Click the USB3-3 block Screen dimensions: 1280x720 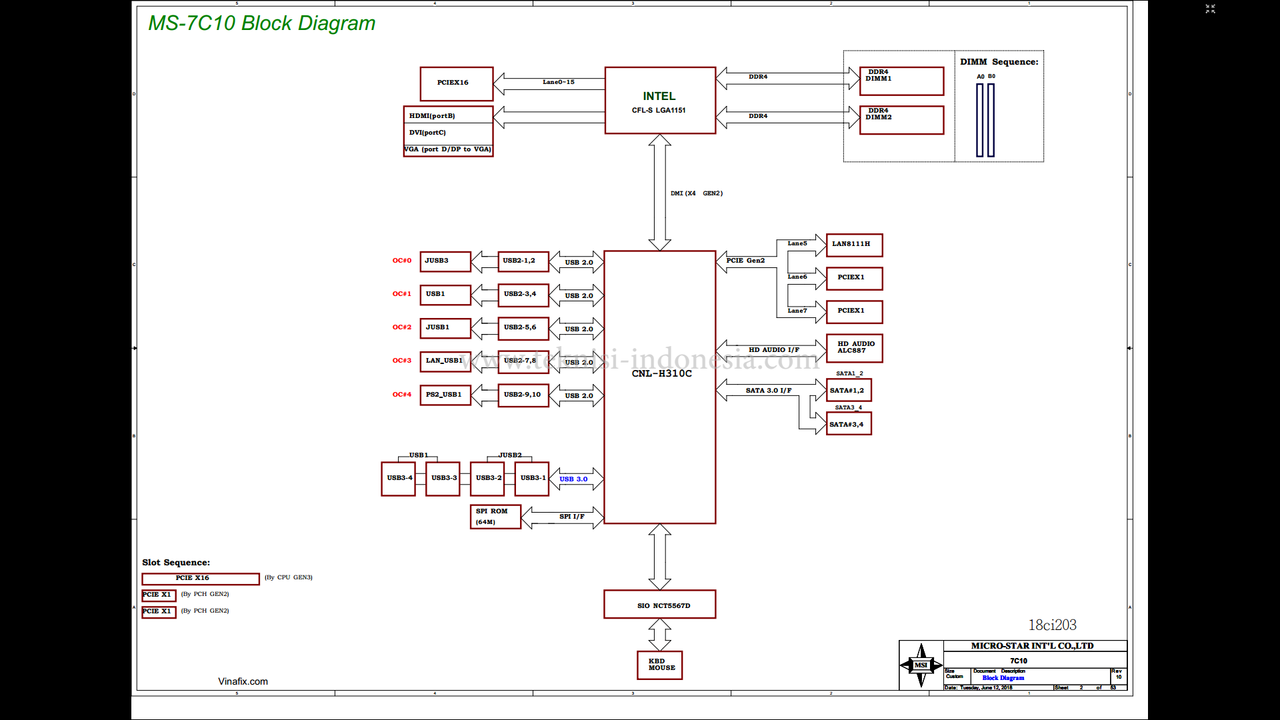click(x=443, y=478)
